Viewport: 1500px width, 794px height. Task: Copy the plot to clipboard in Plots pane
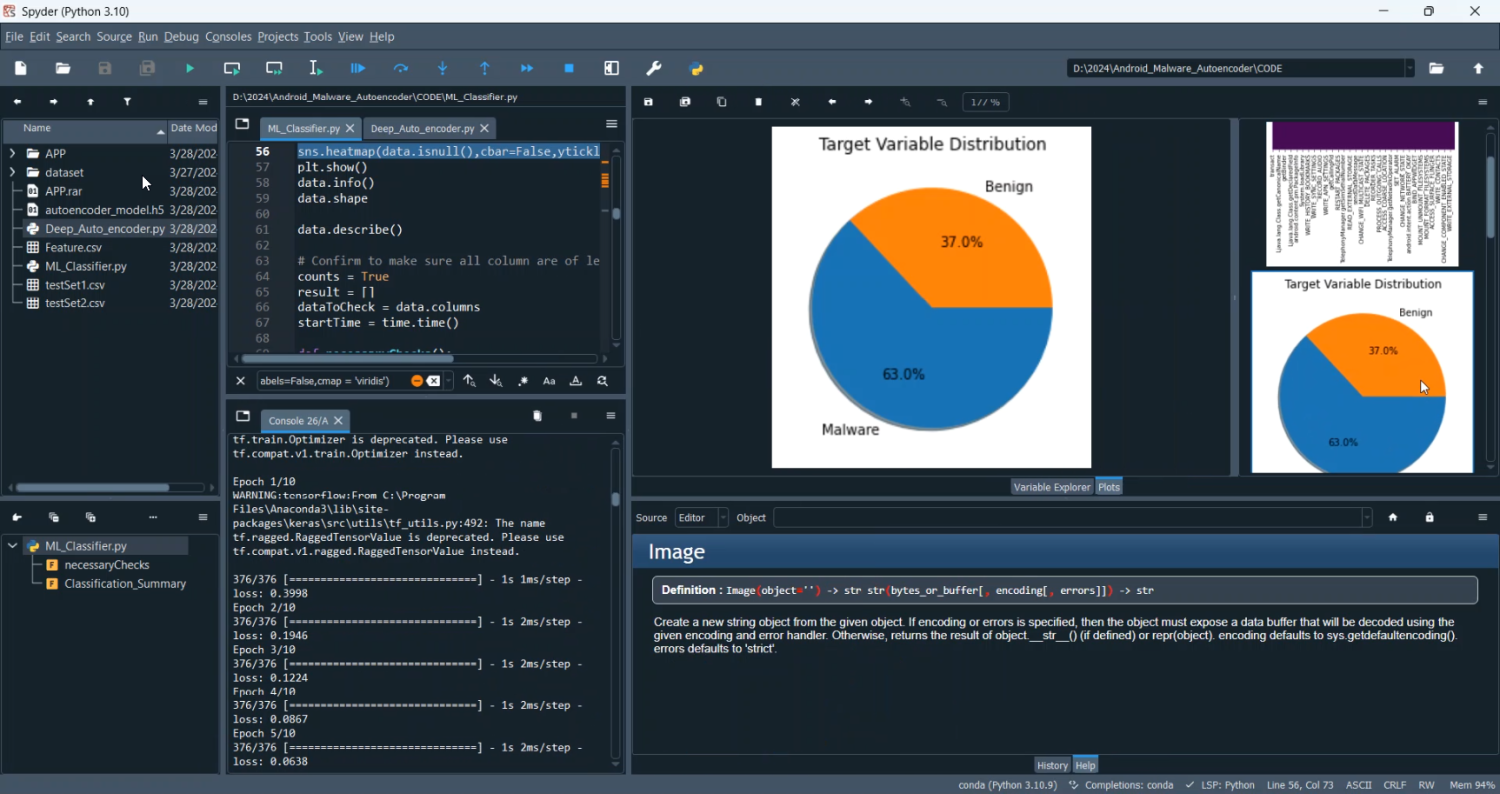722,102
